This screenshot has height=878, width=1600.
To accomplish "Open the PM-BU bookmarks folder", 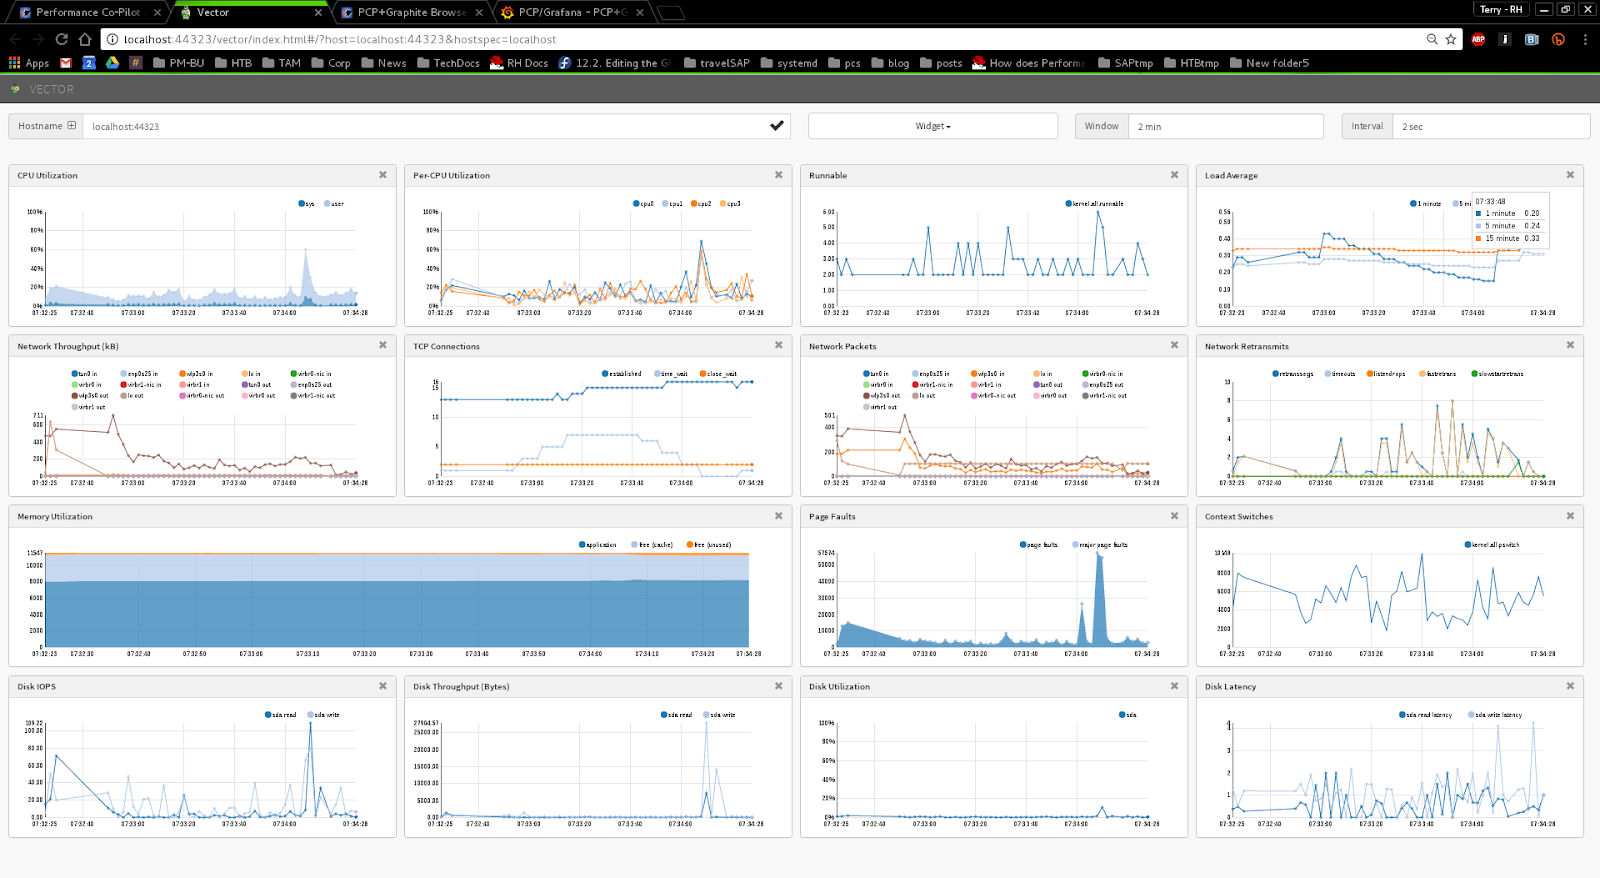I will (x=179, y=63).
